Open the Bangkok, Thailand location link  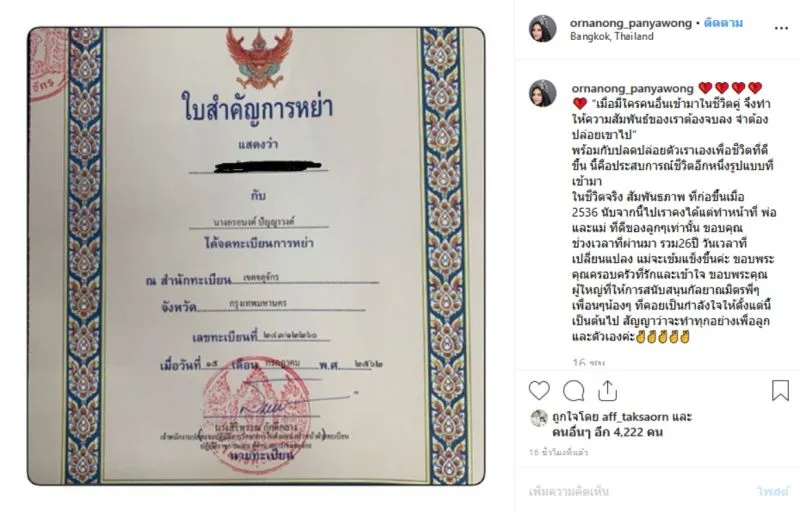[612, 36]
